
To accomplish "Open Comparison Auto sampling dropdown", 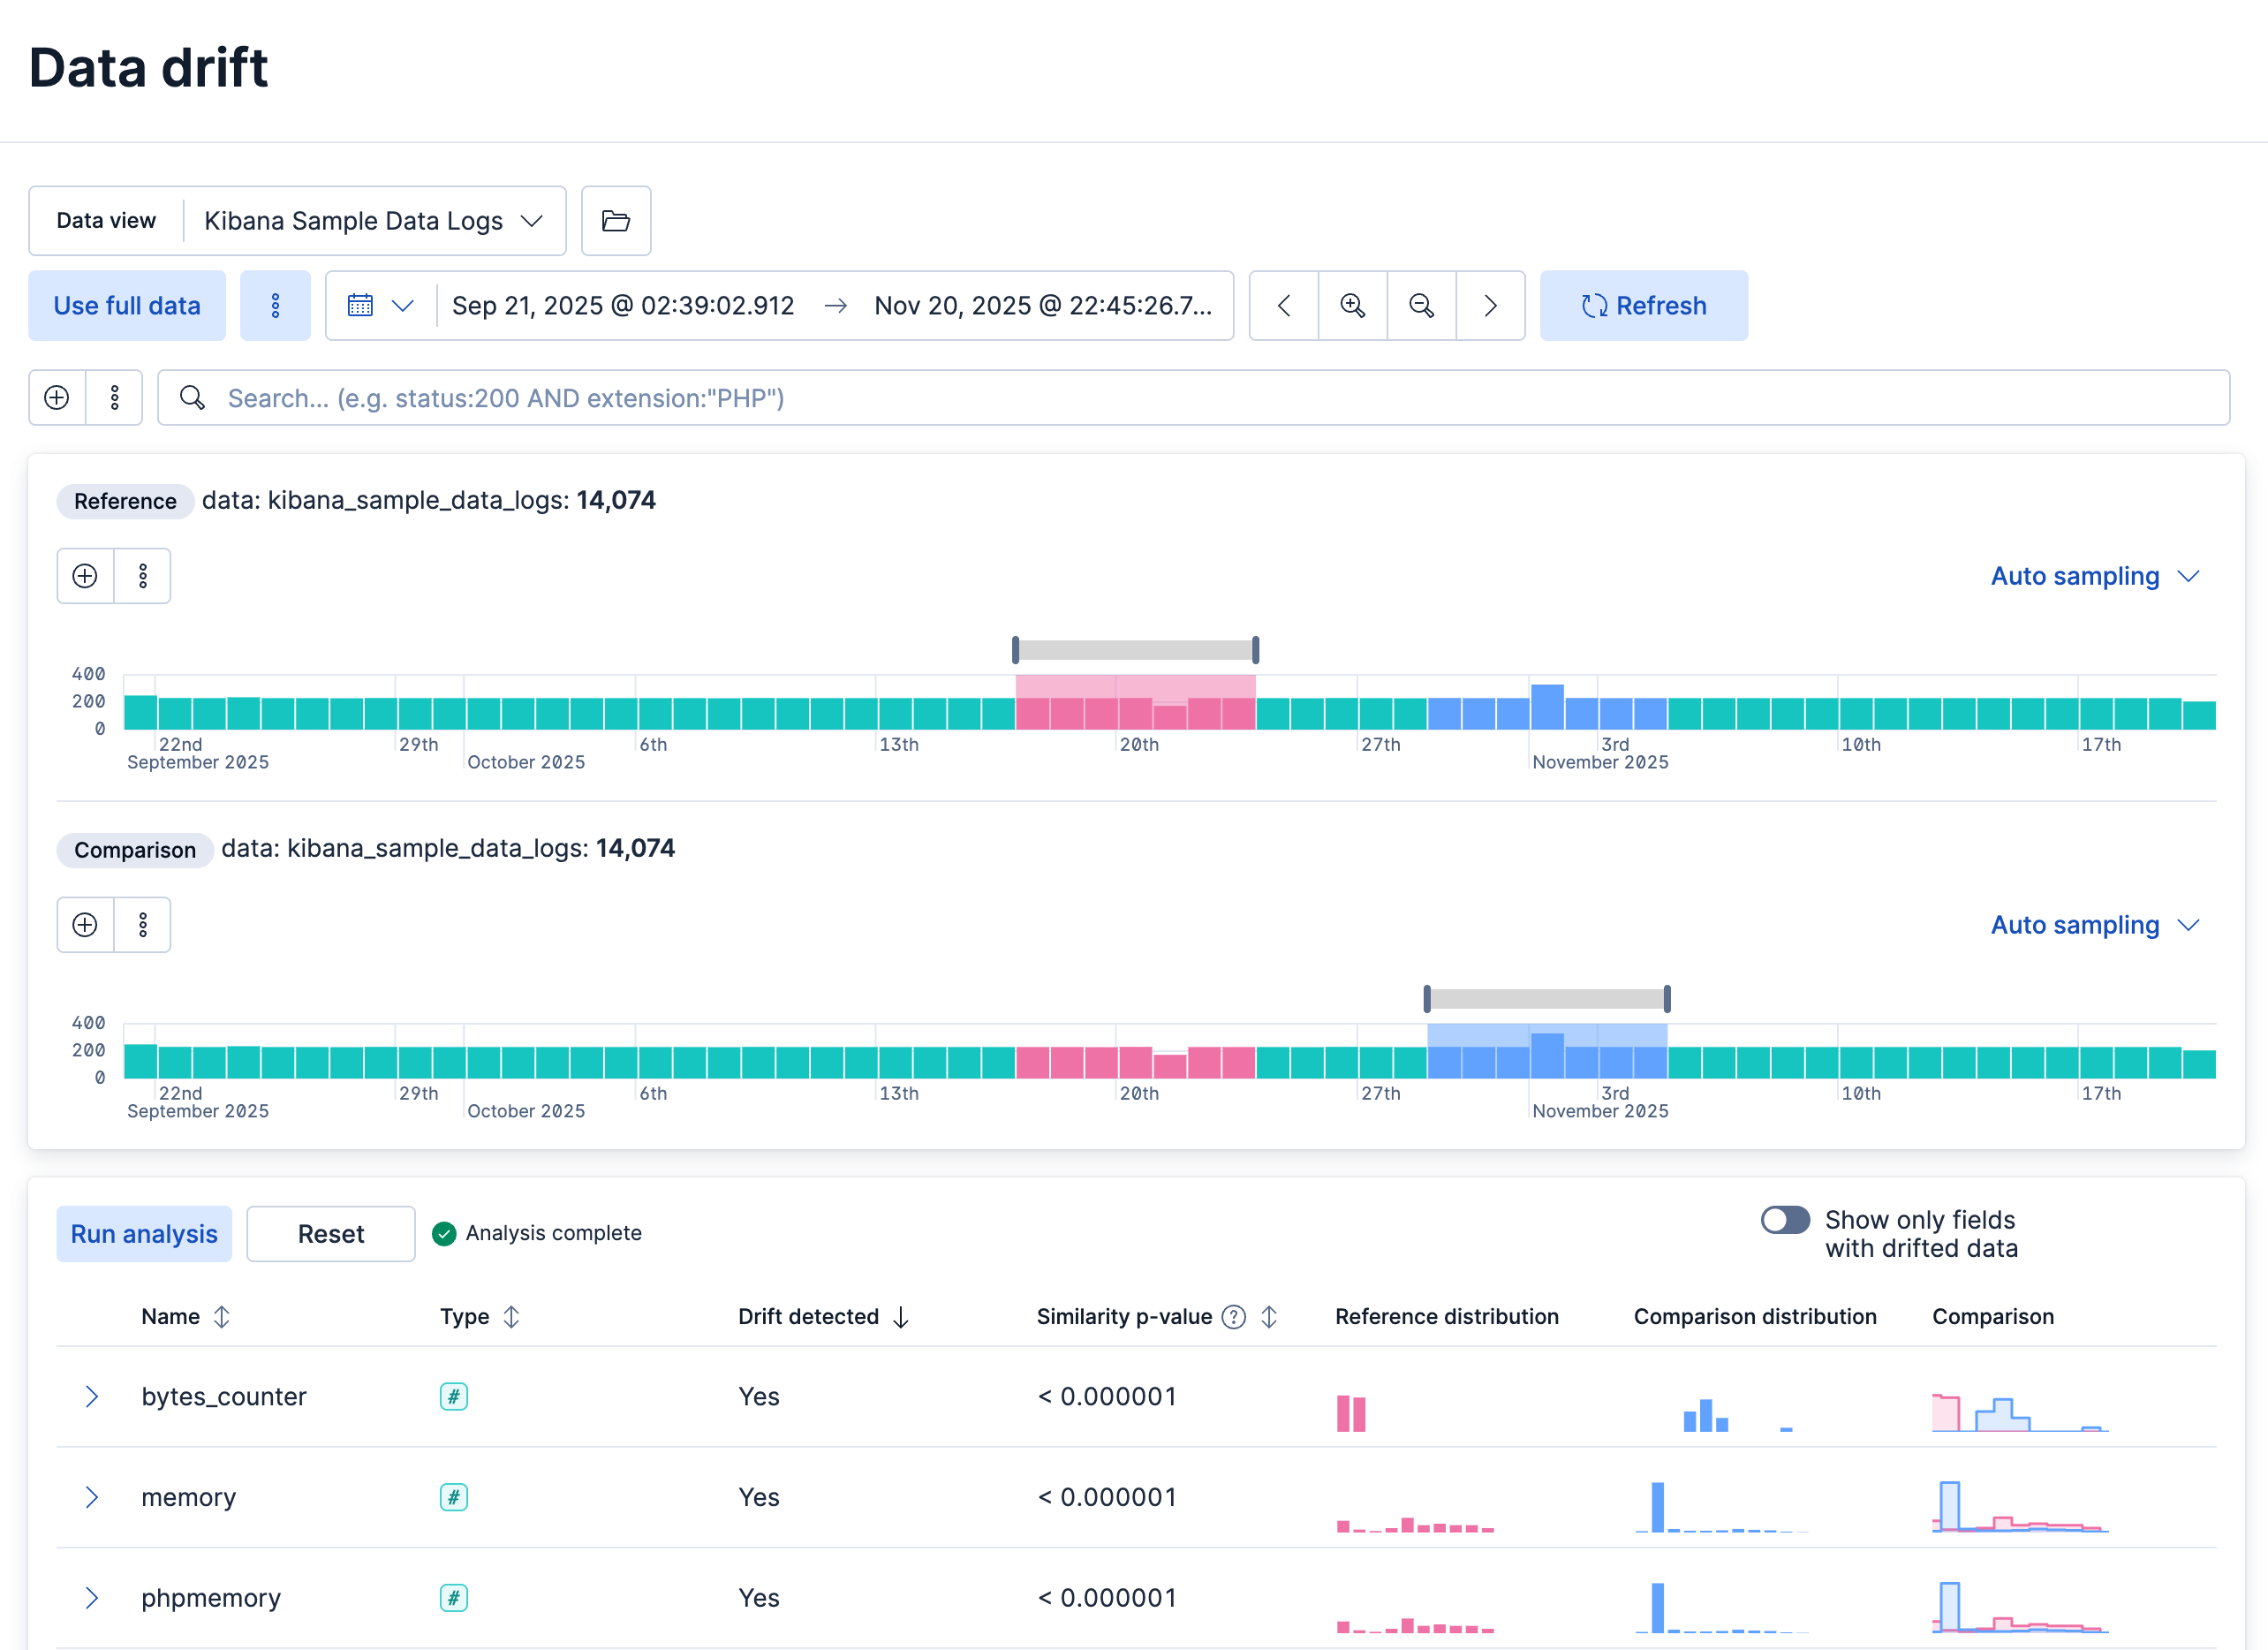I will 2094,926.
